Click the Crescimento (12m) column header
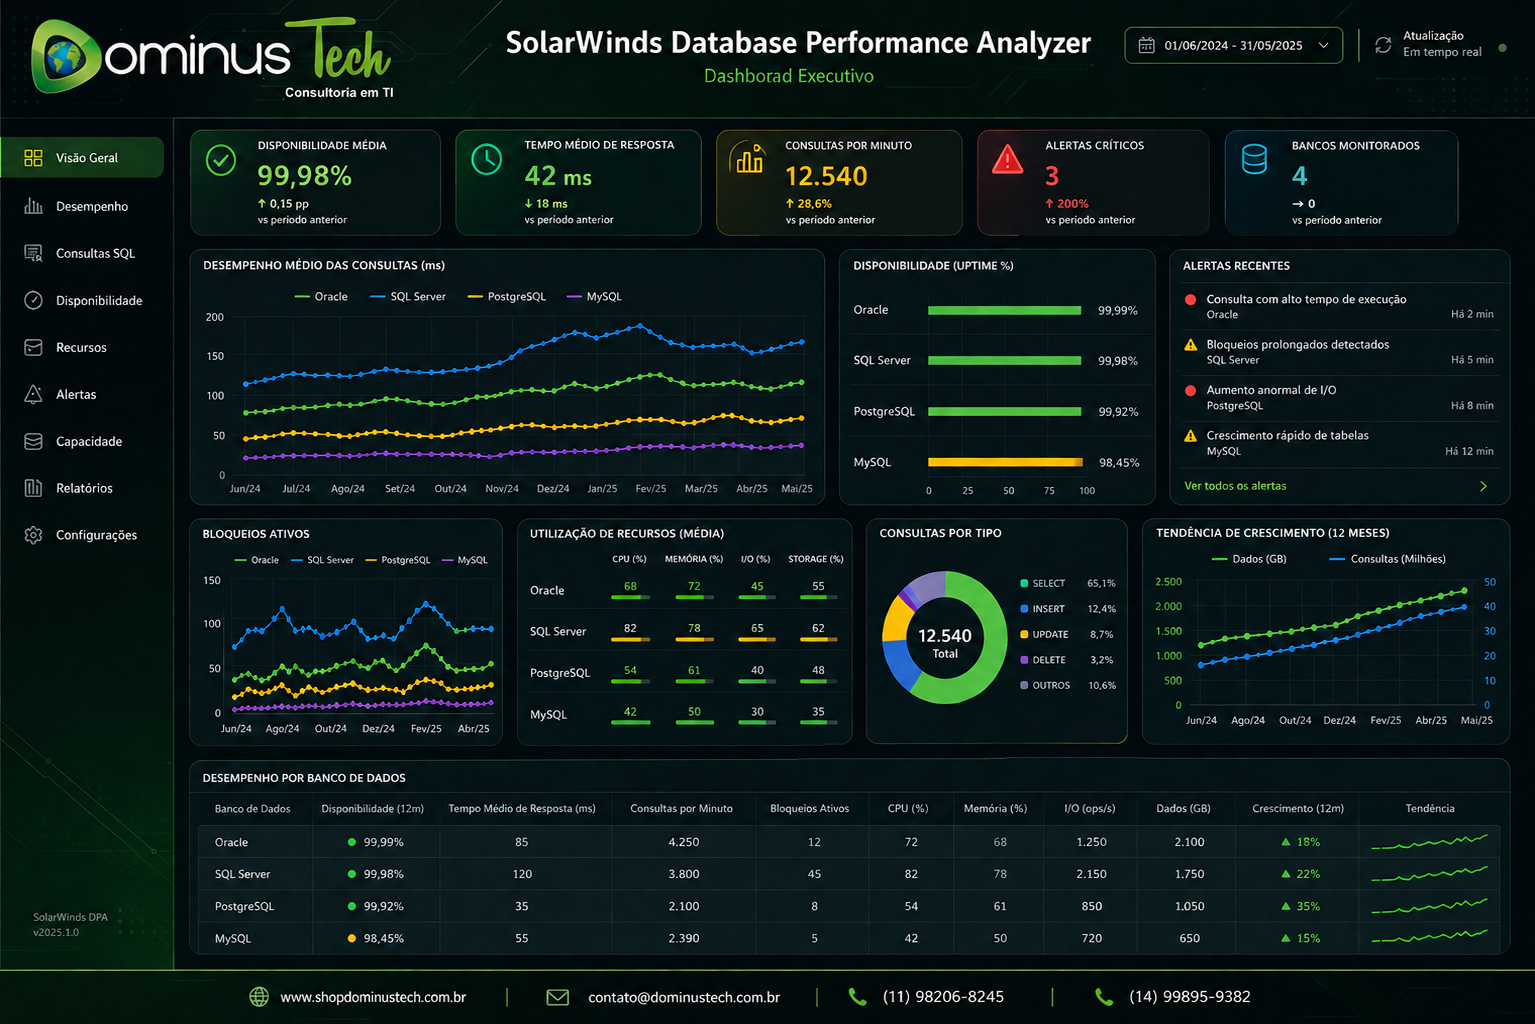The height and width of the screenshot is (1024, 1535). tap(1298, 808)
